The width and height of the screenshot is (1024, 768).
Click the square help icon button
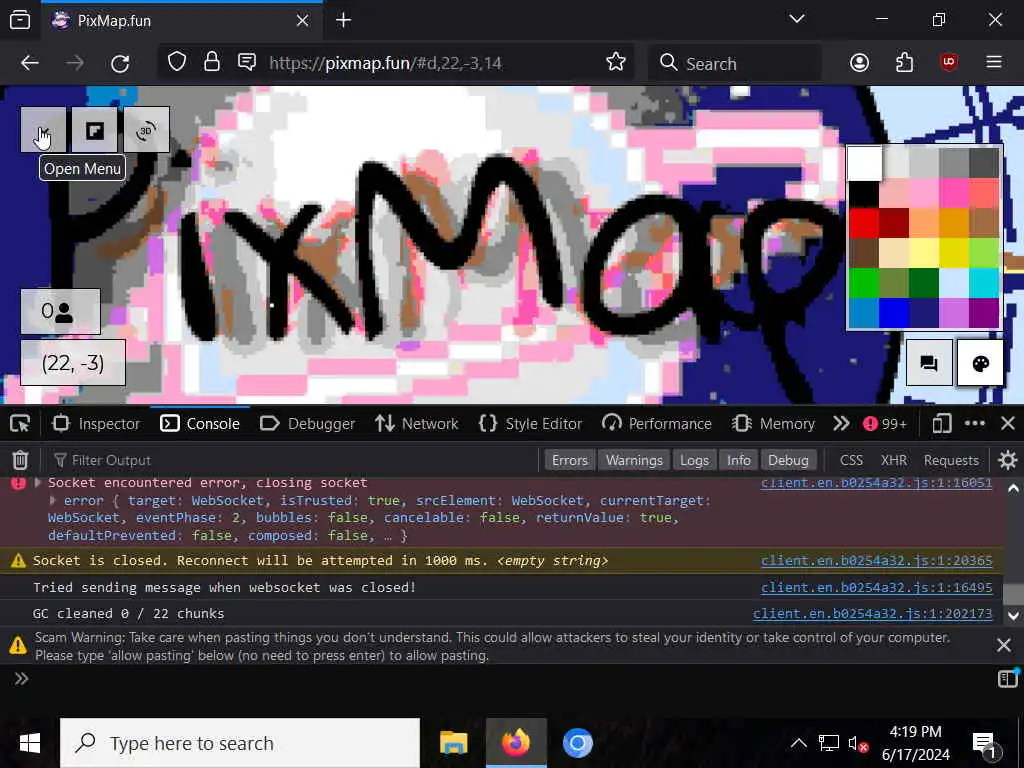click(95, 130)
